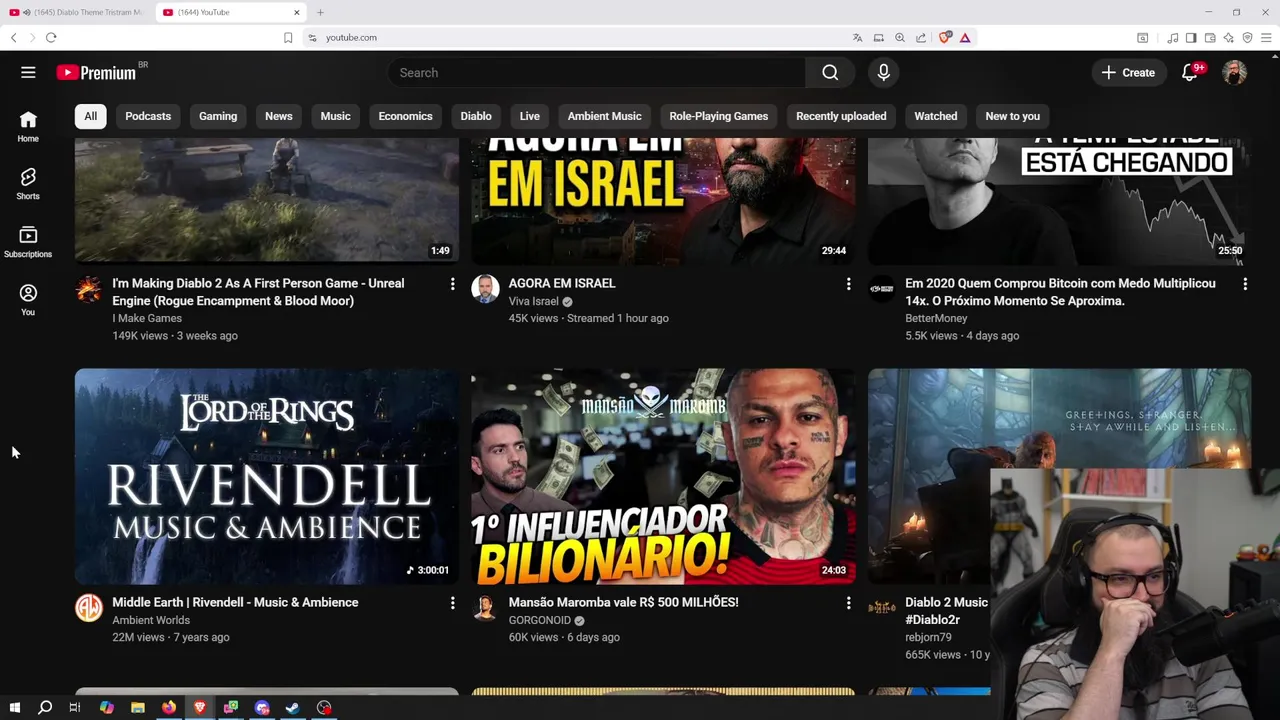
Task: Click the translate page icon
Action: coord(857,37)
